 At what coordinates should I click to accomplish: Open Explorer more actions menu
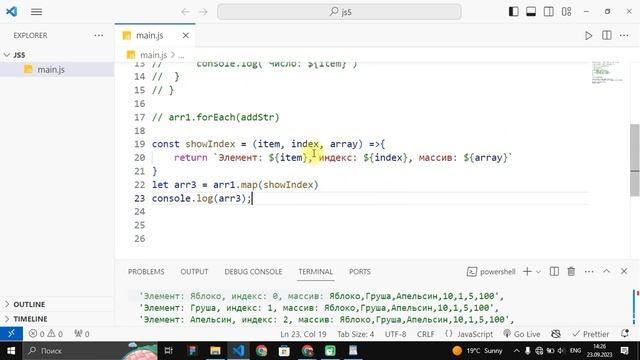point(98,36)
